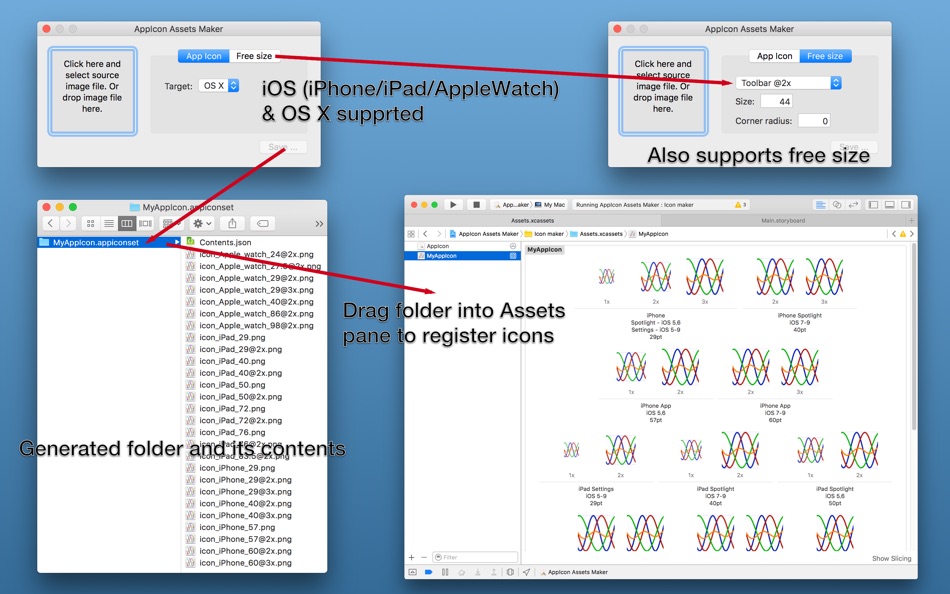Click the pause icon in Xcode debug bar
The height and width of the screenshot is (594, 950).
point(445,572)
